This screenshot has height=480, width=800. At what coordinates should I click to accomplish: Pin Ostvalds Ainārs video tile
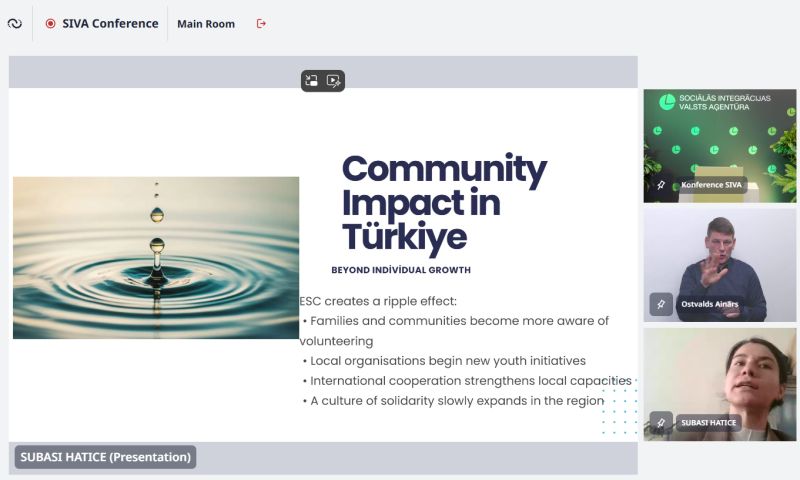(661, 303)
